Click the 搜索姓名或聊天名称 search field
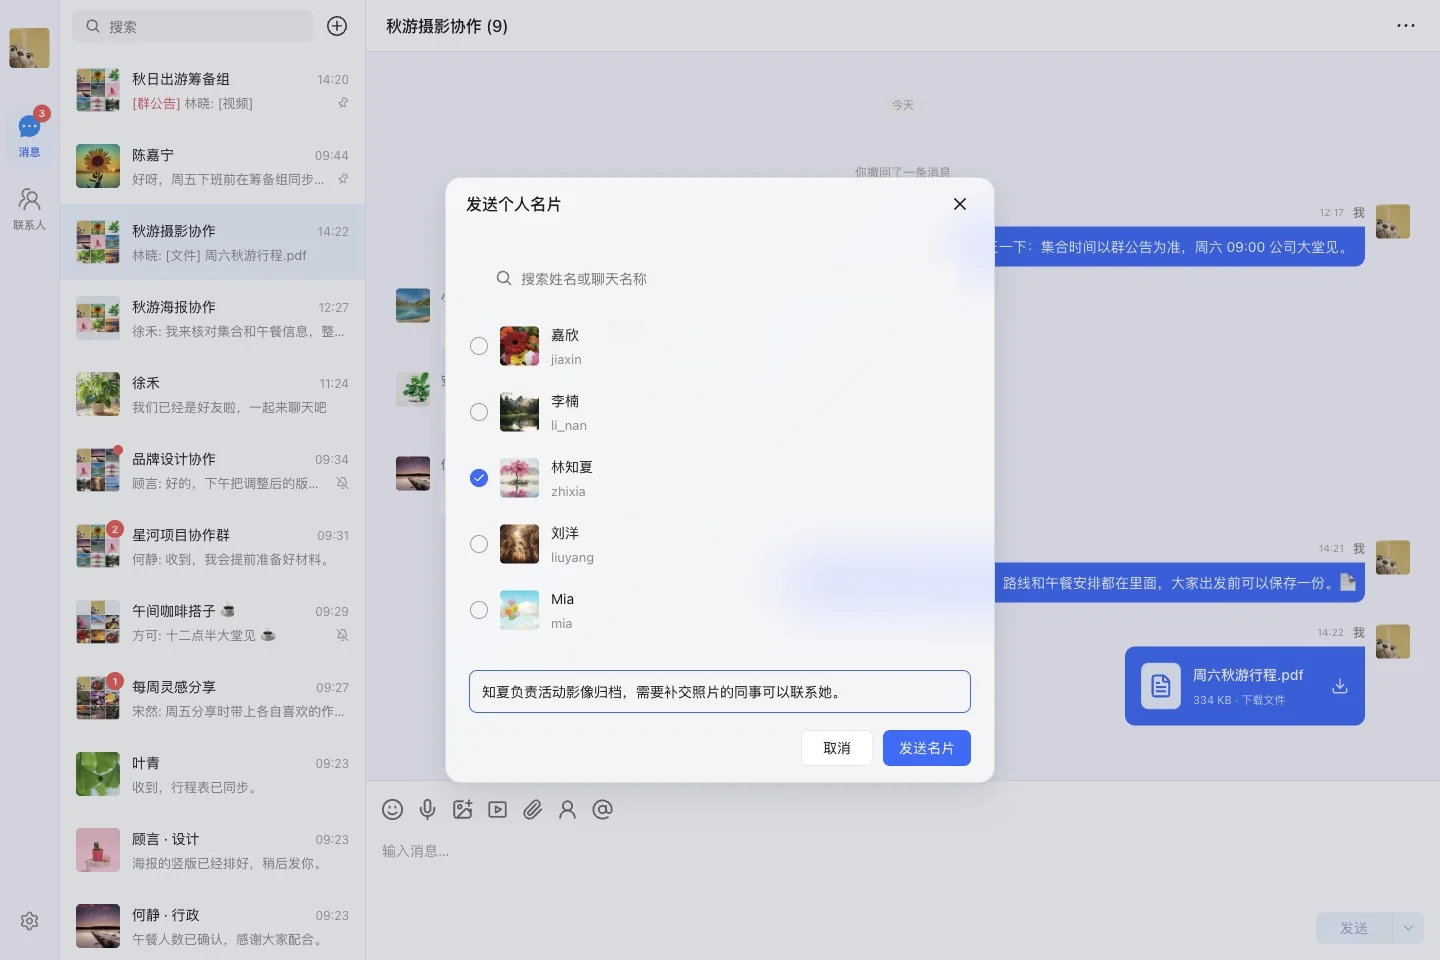The image size is (1440, 960). (x=720, y=279)
